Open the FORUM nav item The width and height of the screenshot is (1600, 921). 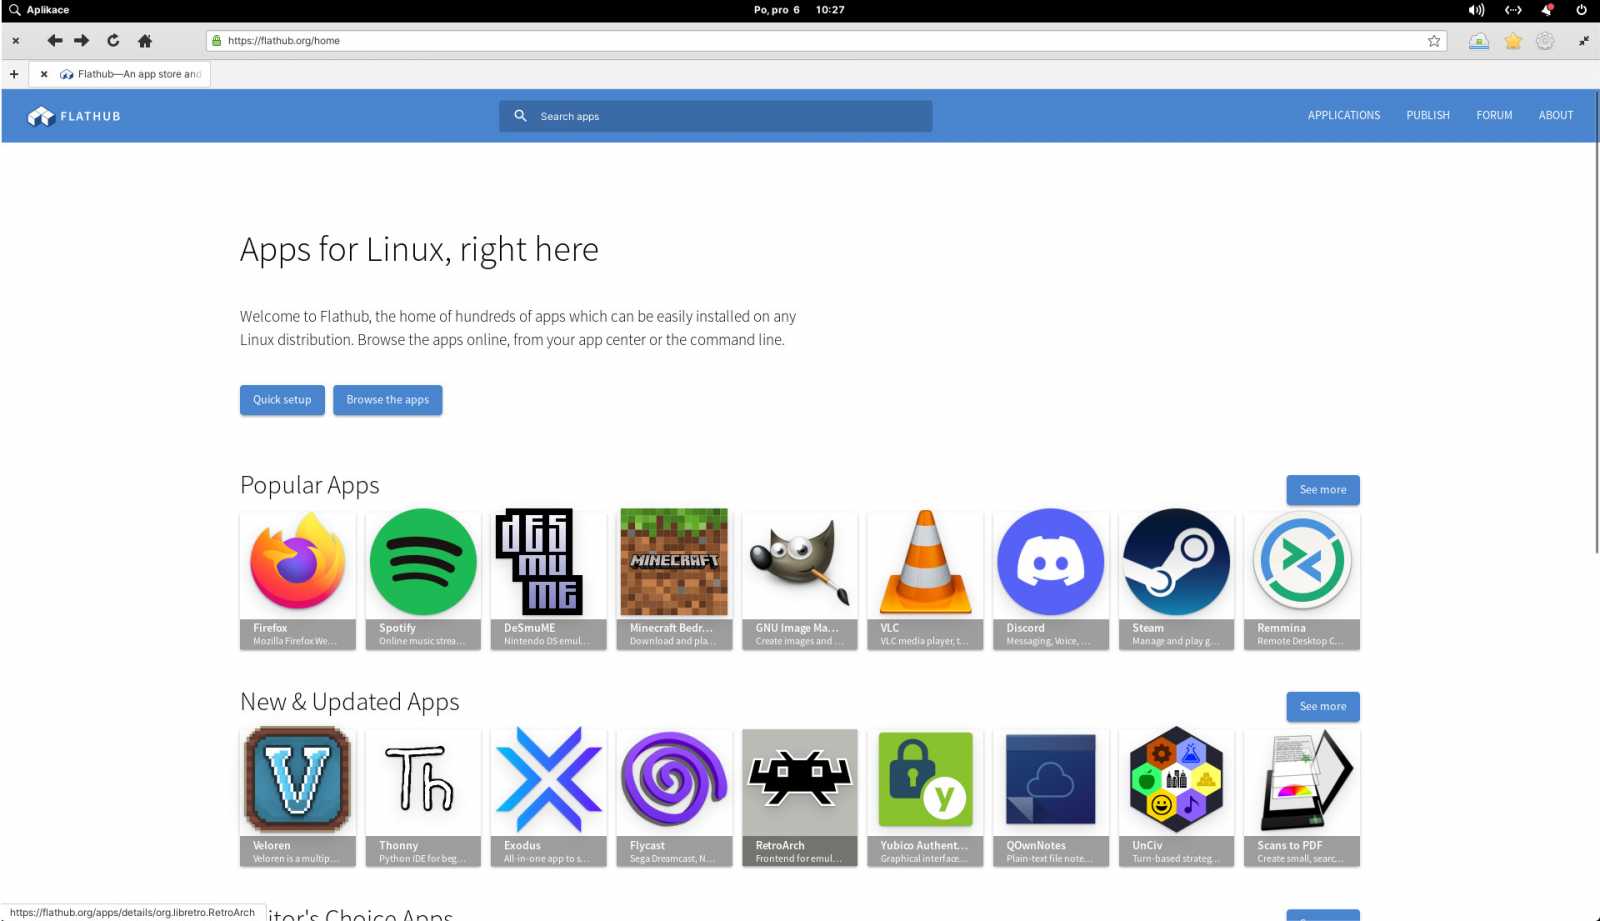(x=1494, y=116)
